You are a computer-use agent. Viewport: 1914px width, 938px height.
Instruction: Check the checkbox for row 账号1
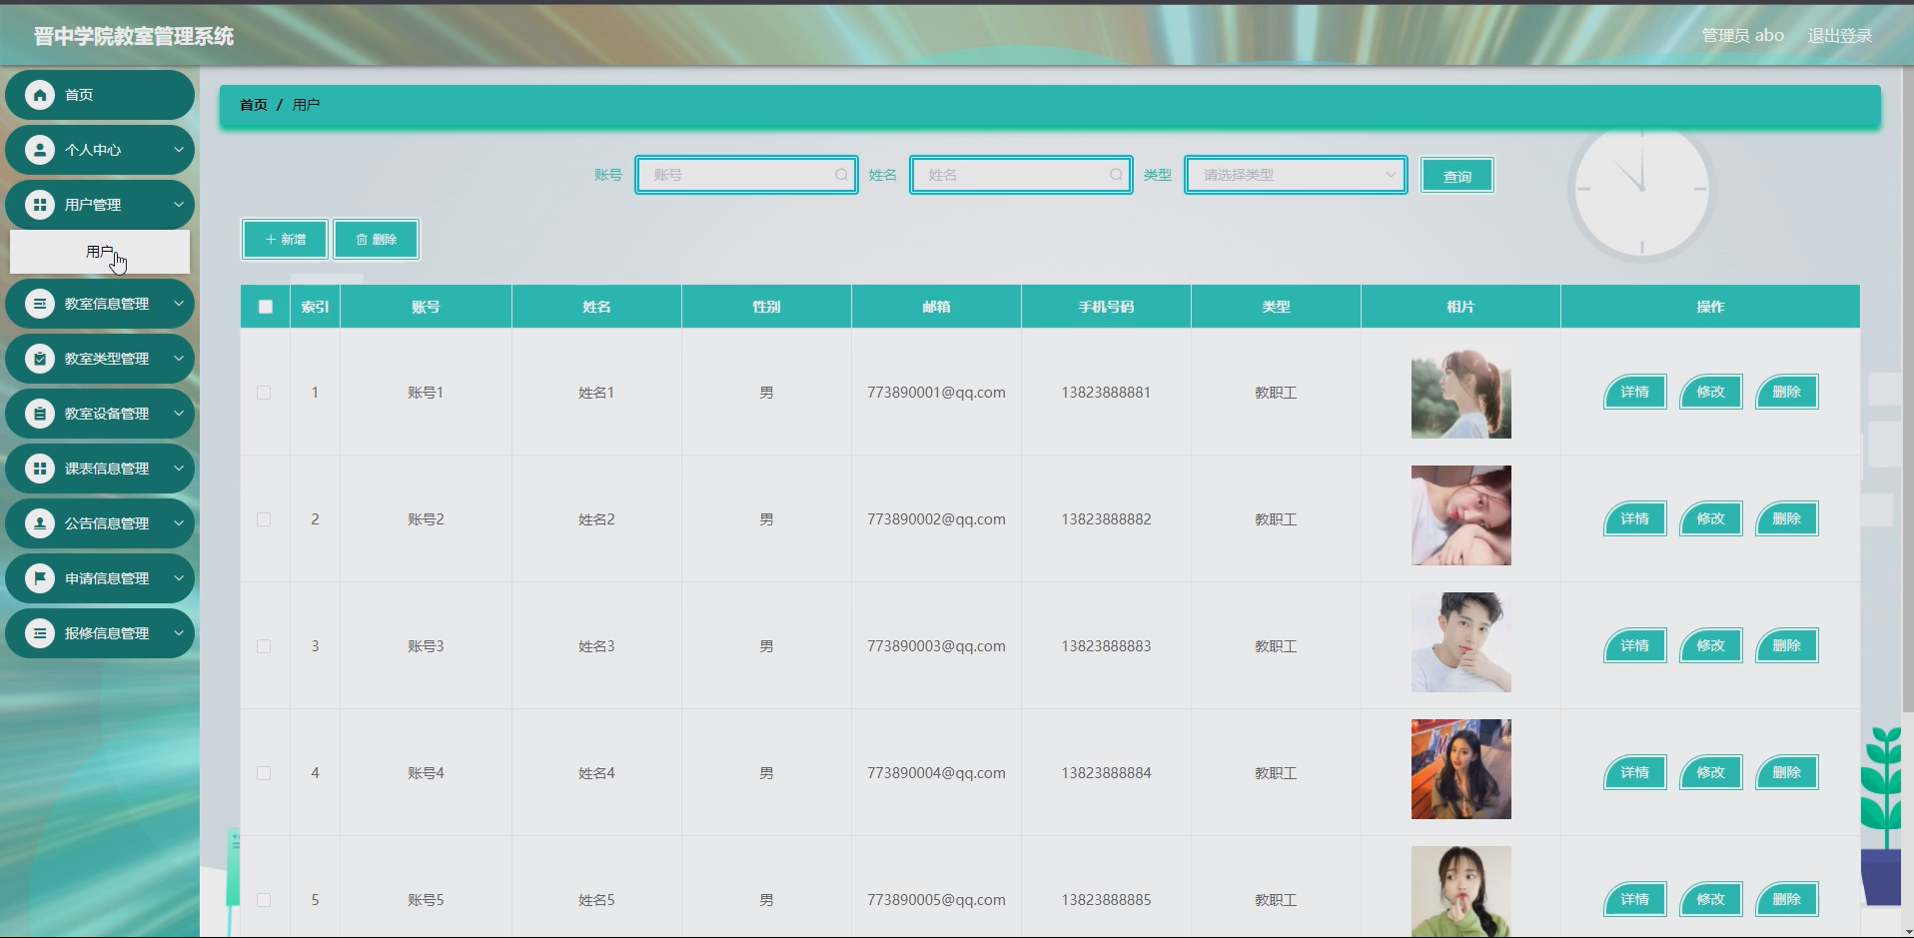(264, 393)
